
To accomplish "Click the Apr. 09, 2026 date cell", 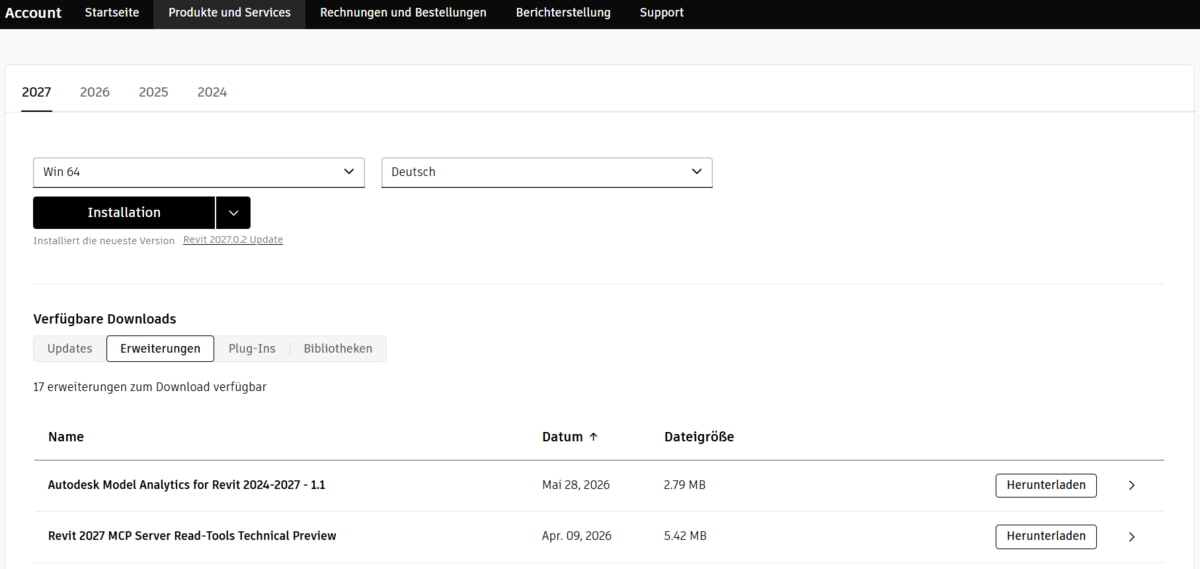I will (577, 536).
